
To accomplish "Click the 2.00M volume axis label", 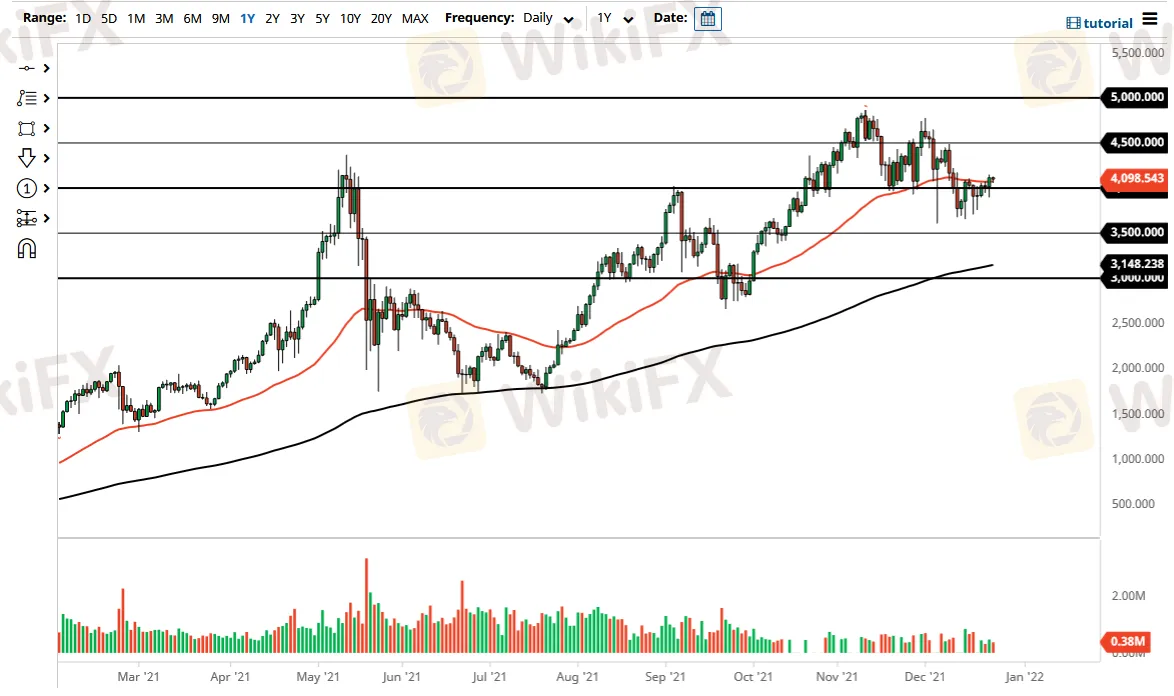I will [x=1128, y=596].
